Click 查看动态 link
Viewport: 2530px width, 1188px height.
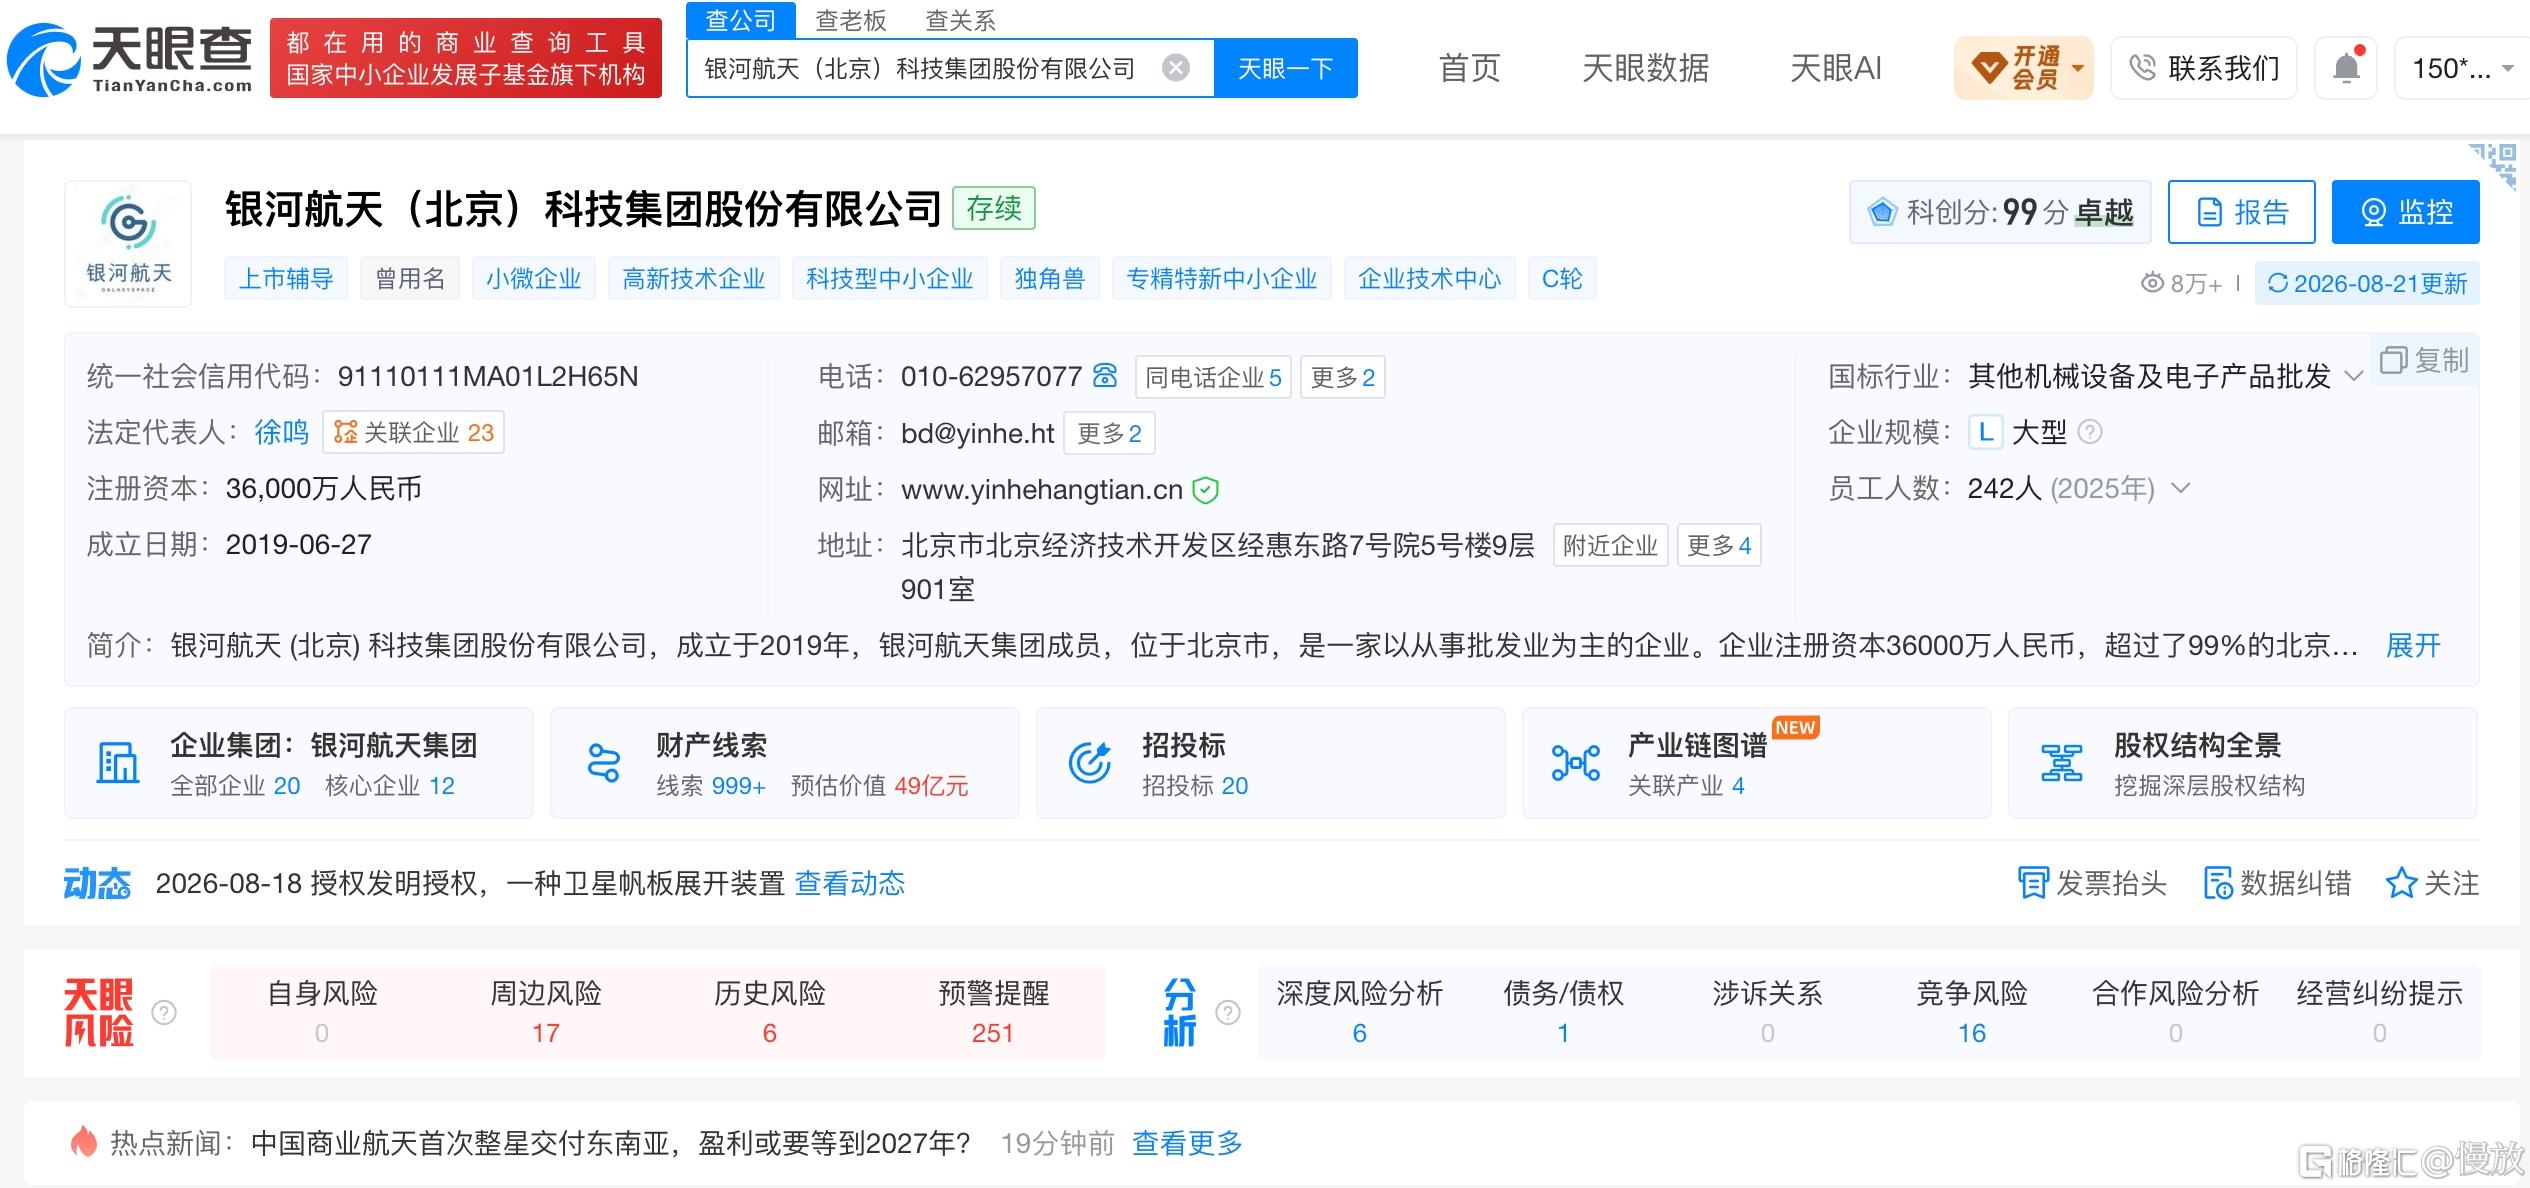pos(850,883)
